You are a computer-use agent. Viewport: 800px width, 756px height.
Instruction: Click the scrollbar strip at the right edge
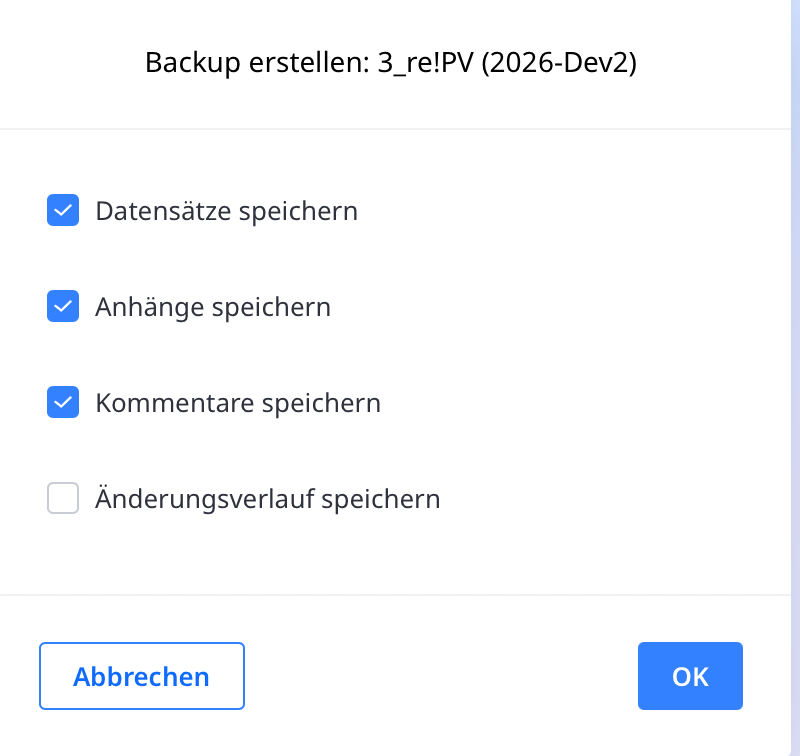[x=795, y=378]
